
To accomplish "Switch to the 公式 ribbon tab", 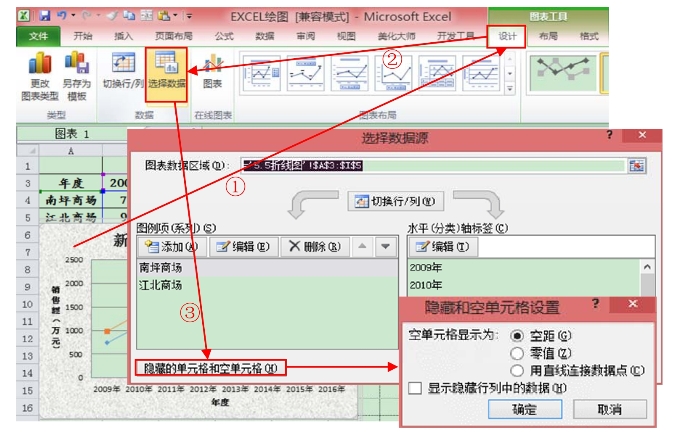I will (x=223, y=36).
